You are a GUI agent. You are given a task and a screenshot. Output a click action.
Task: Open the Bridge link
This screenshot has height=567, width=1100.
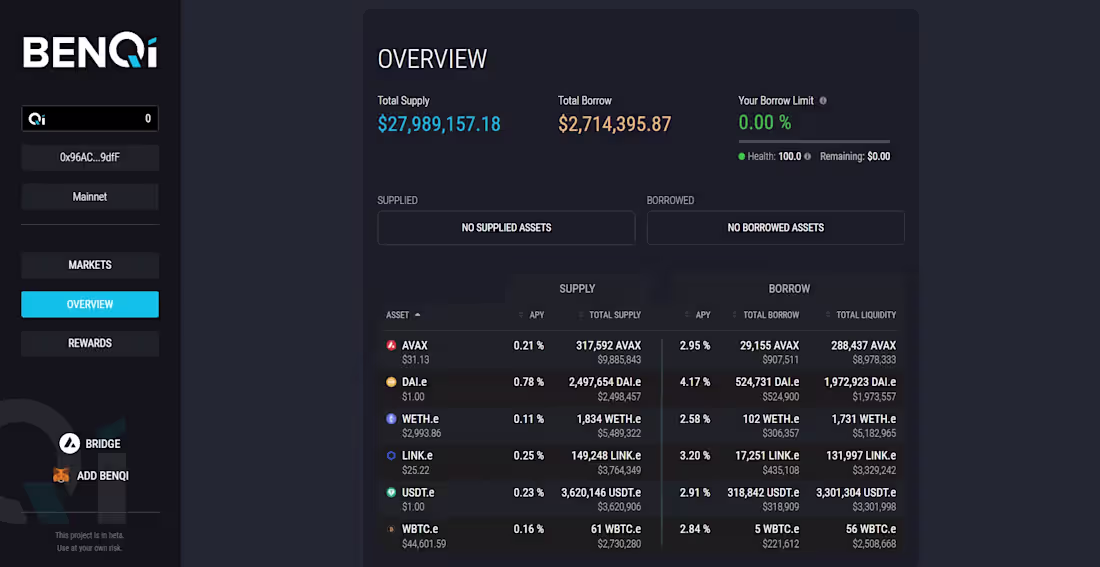[90, 443]
